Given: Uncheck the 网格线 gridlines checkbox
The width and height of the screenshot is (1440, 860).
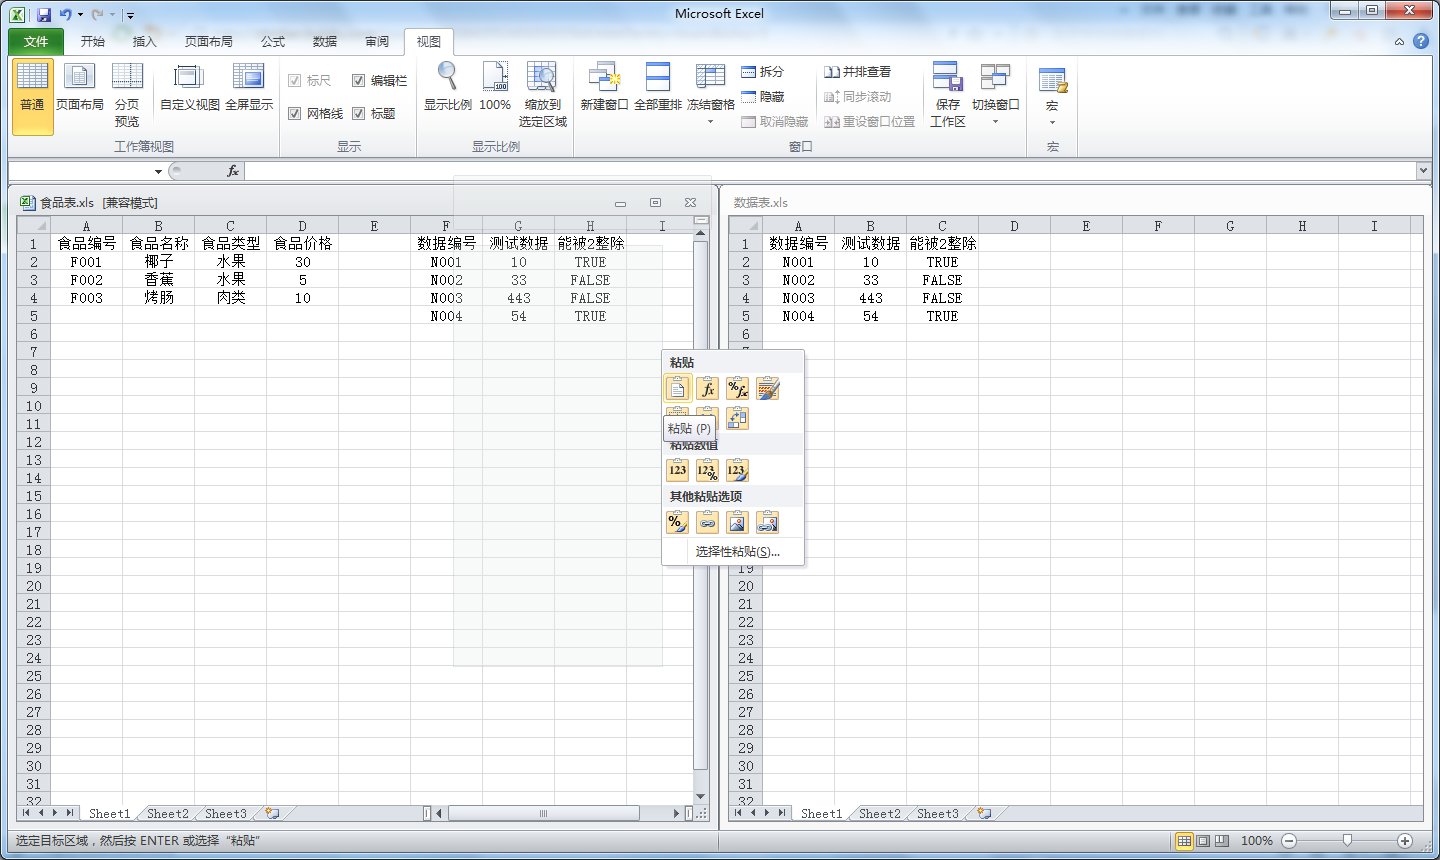Looking at the screenshot, I should click(x=295, y=114).
